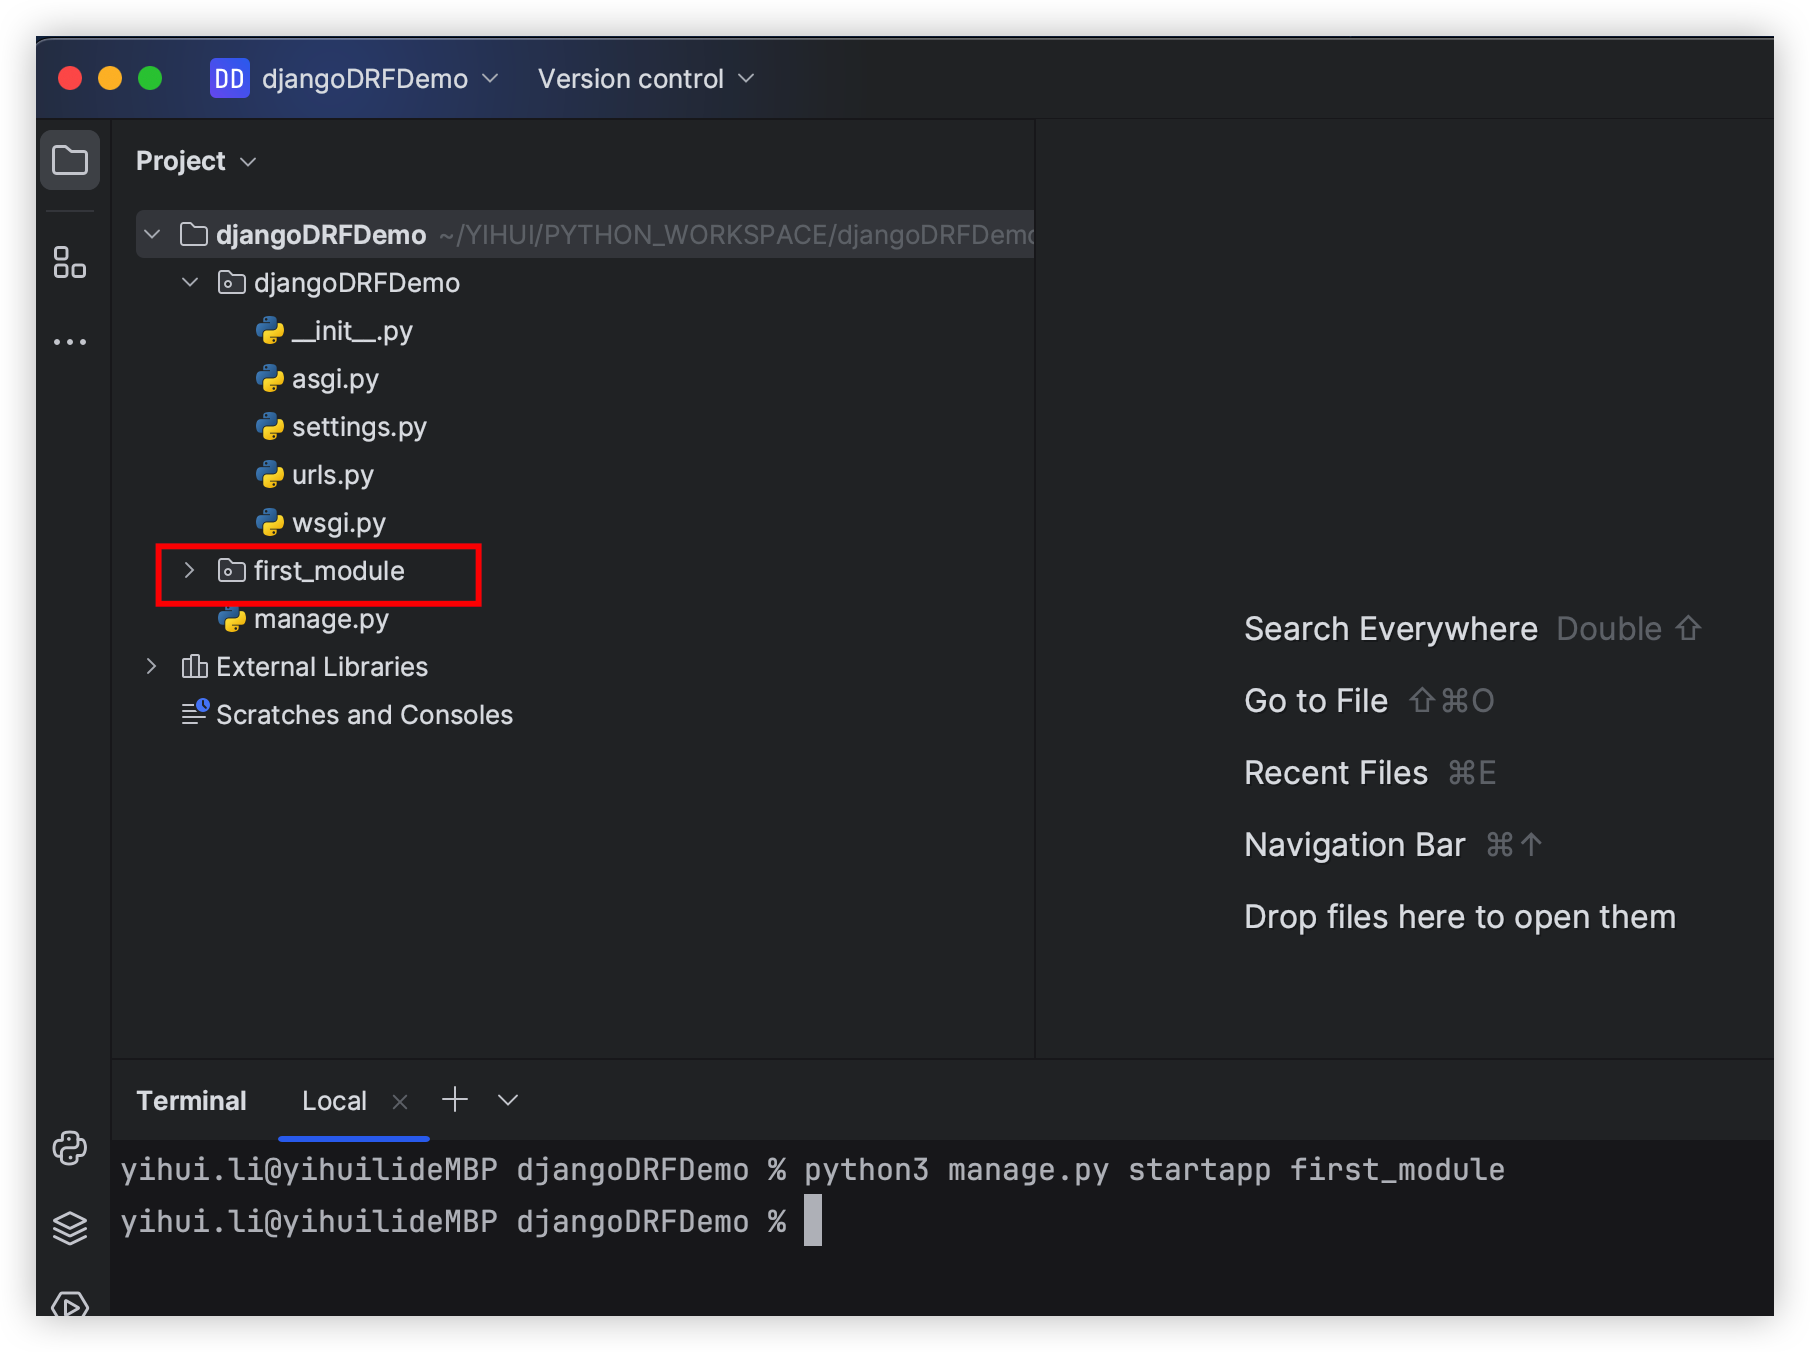
Task: Open terminal session options chevron
Action: [x=508, y=1100]
